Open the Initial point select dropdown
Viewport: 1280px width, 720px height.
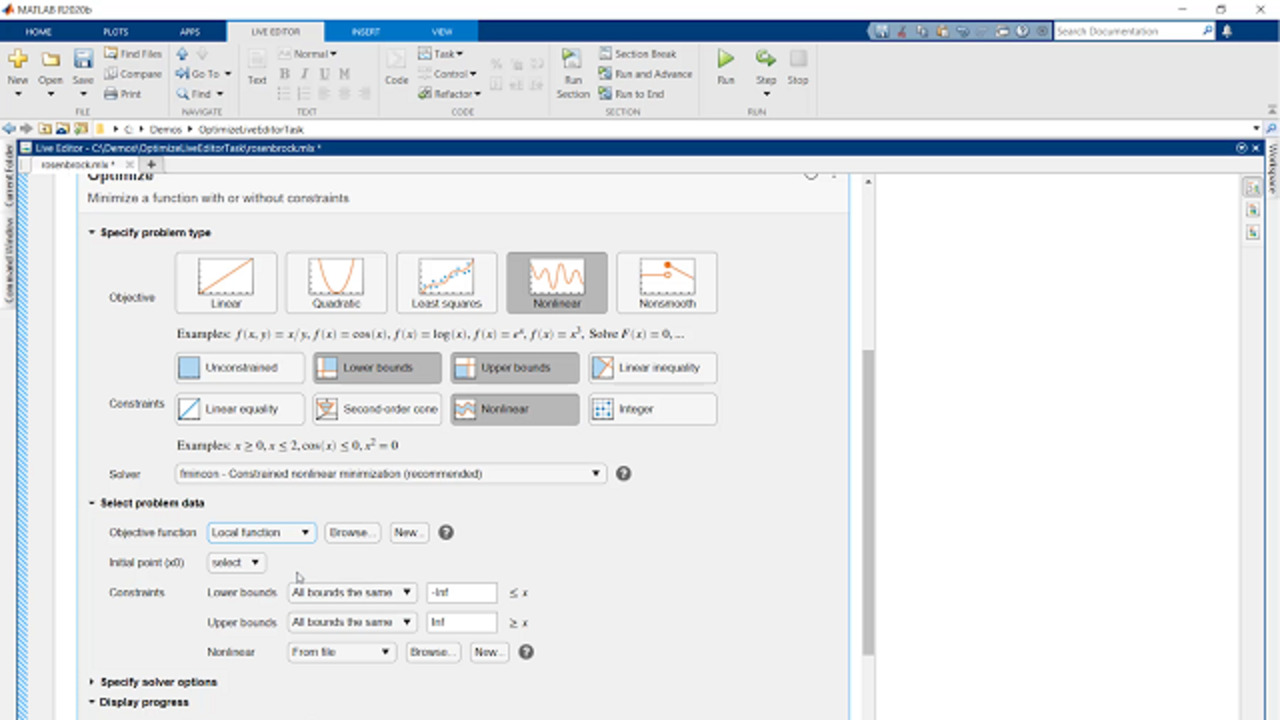236,563
